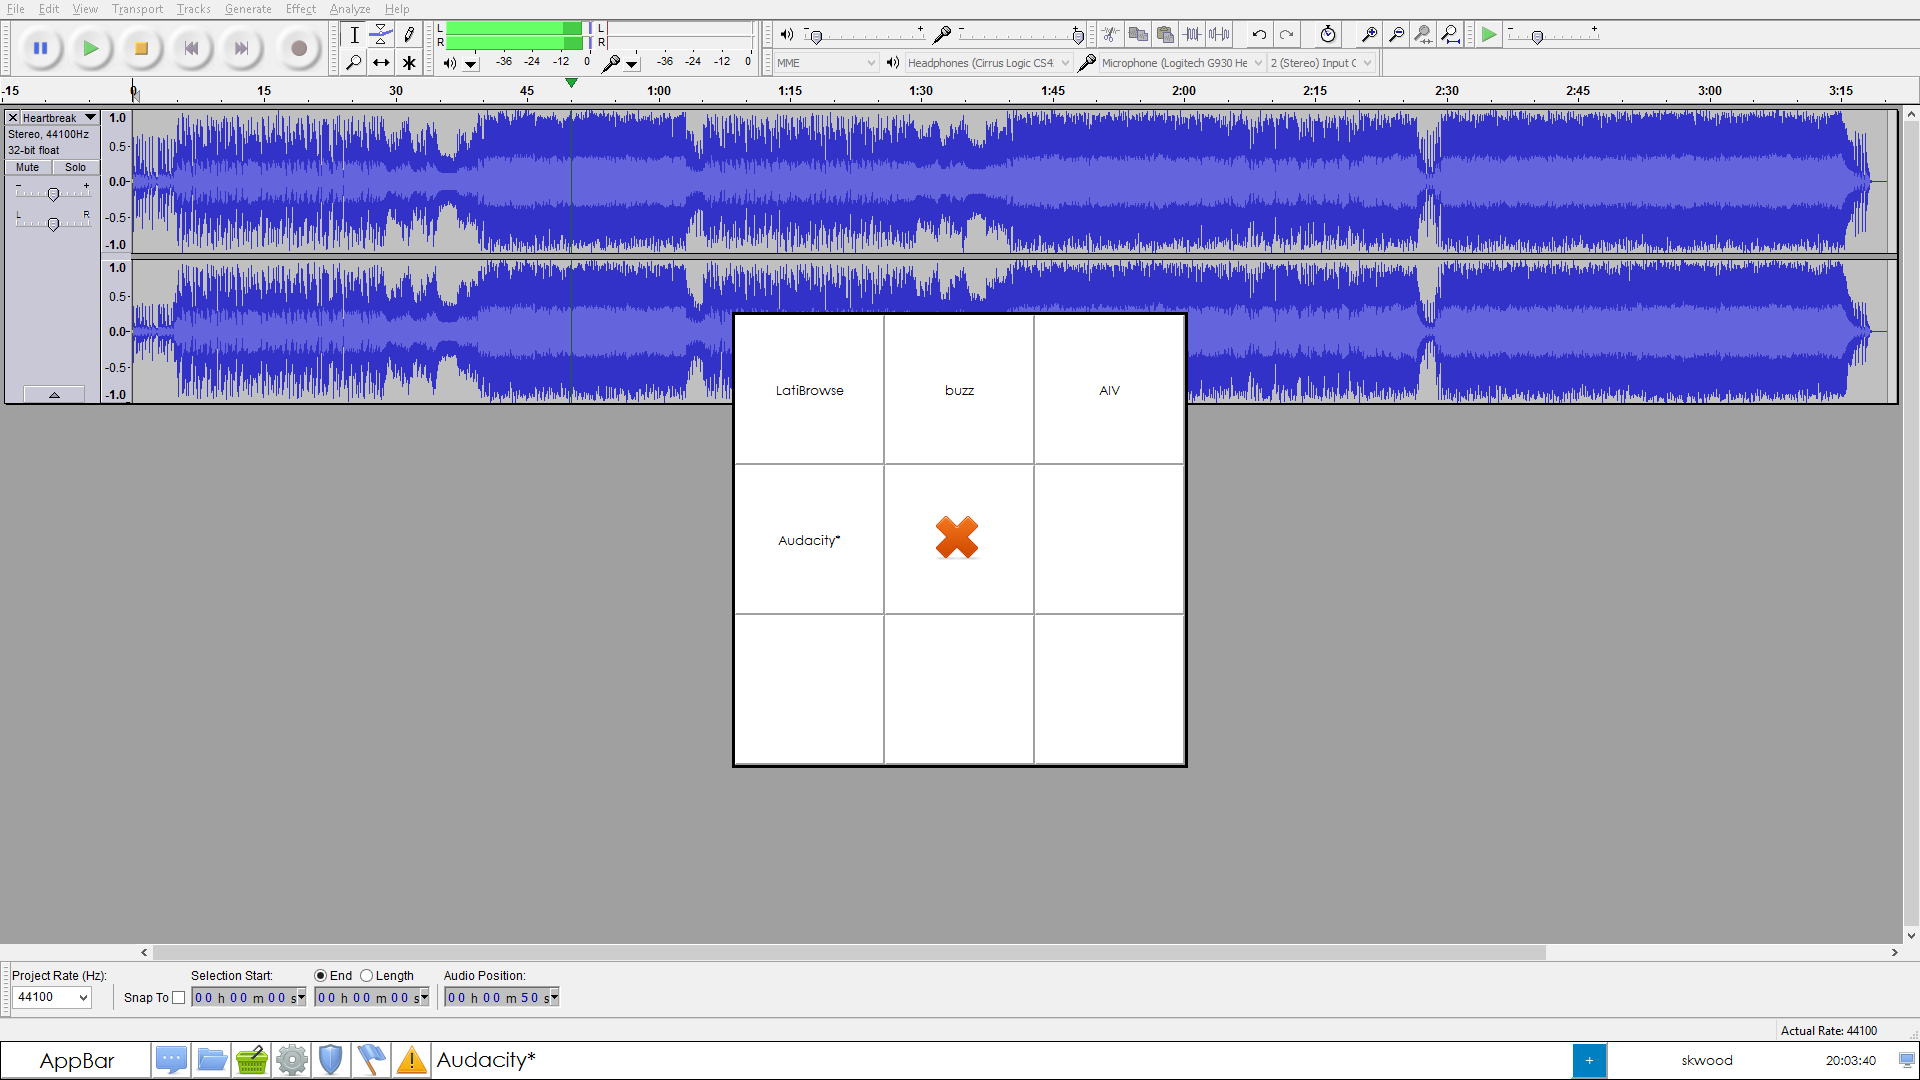Redo the last undone action

pos(1286,34)
